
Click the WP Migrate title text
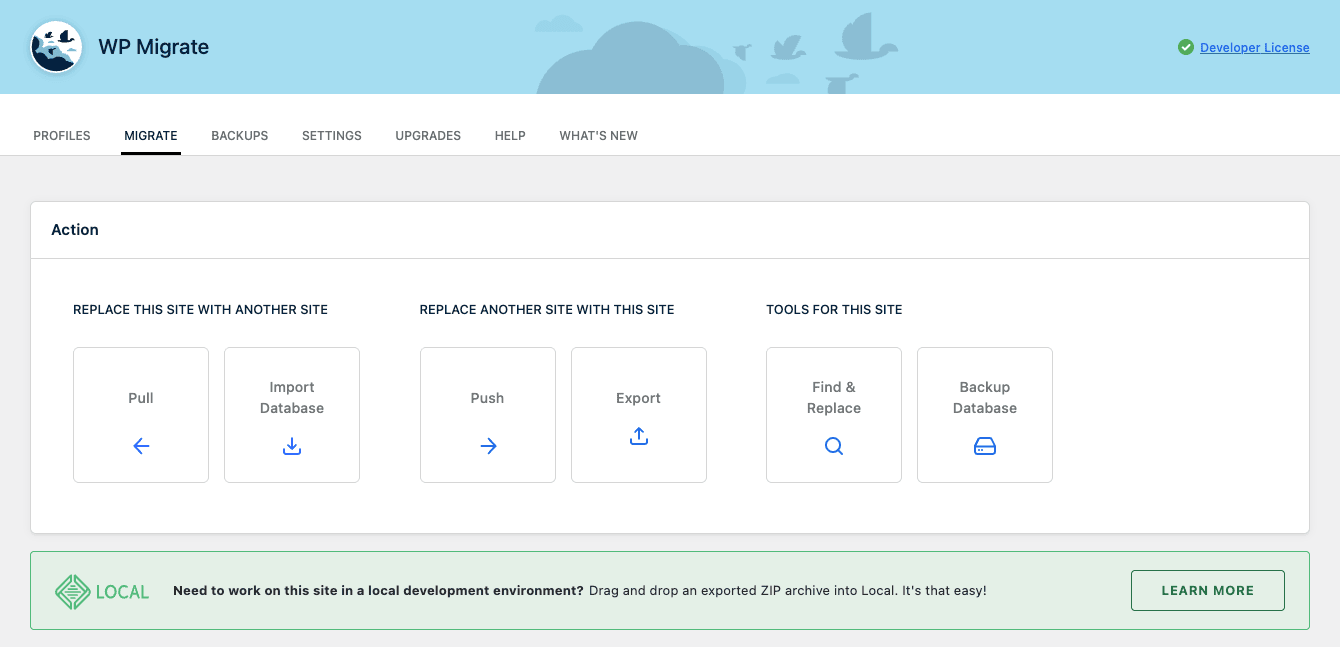click(153, 47)
